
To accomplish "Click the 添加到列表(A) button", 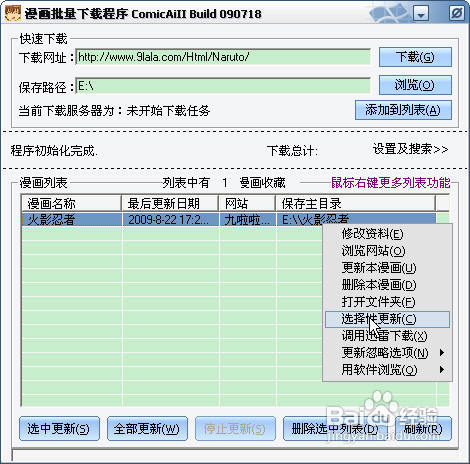I will pos(403,110).
